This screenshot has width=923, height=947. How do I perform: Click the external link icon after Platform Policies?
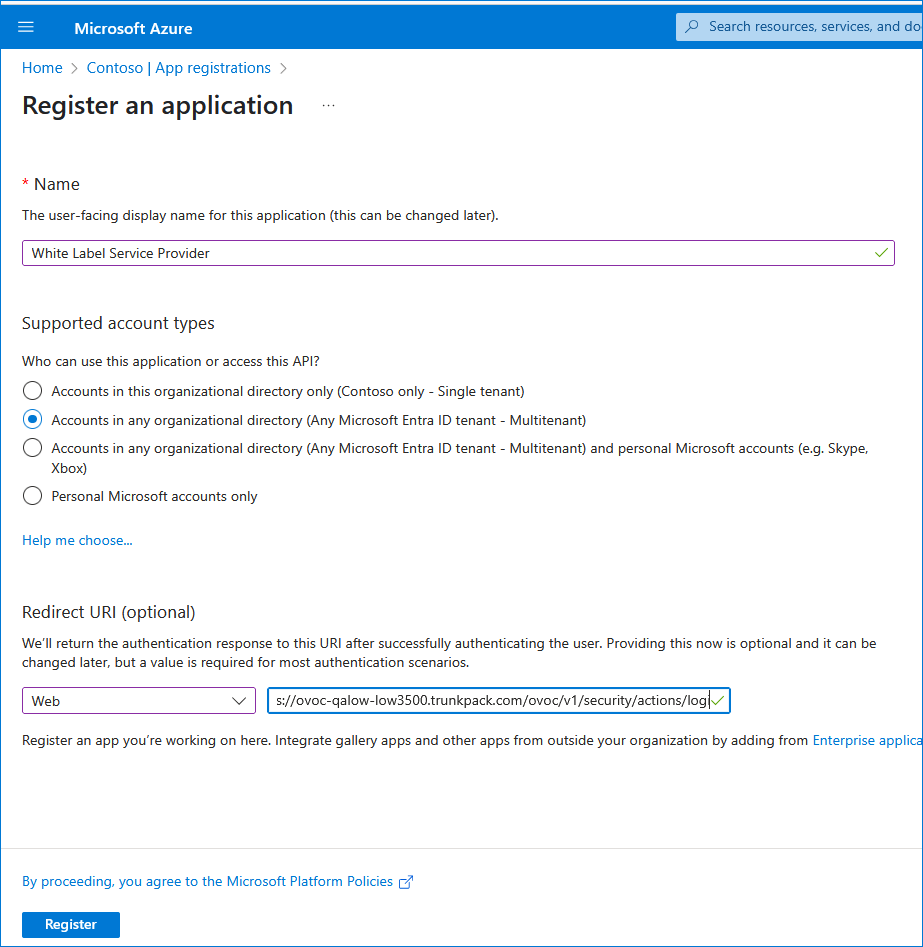point(406,882)
